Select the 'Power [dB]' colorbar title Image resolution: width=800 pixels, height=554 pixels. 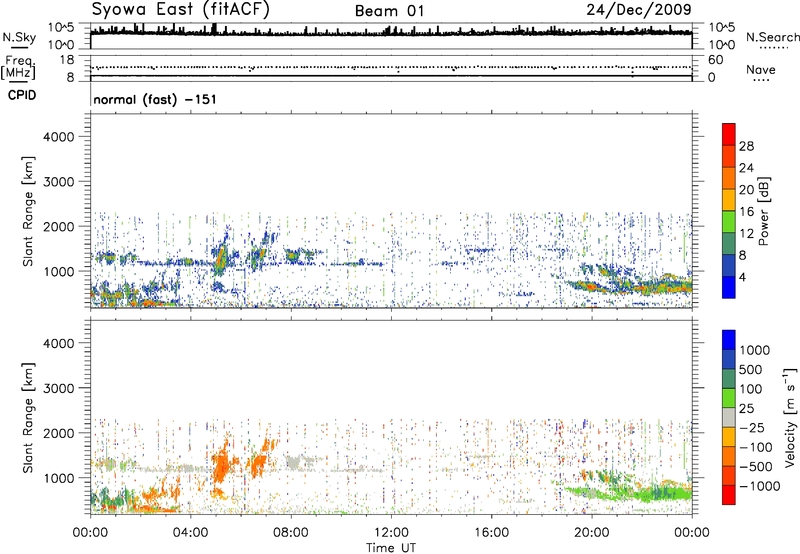[x=764, y=211]
